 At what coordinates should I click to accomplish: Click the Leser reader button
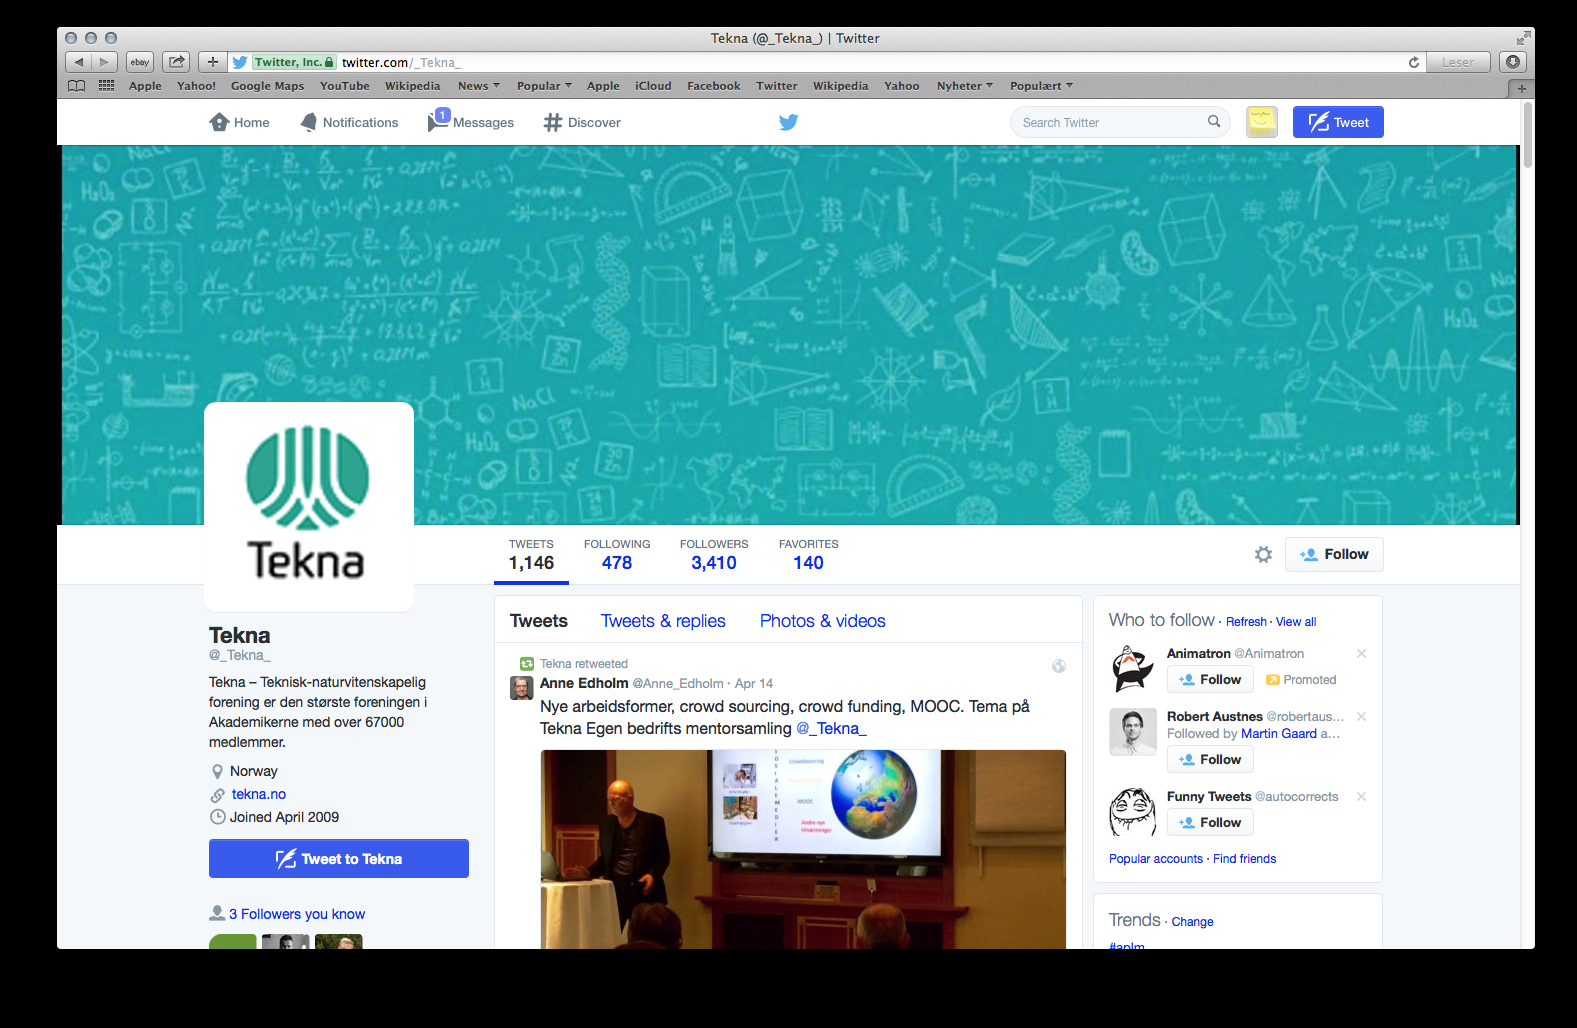1458,62
